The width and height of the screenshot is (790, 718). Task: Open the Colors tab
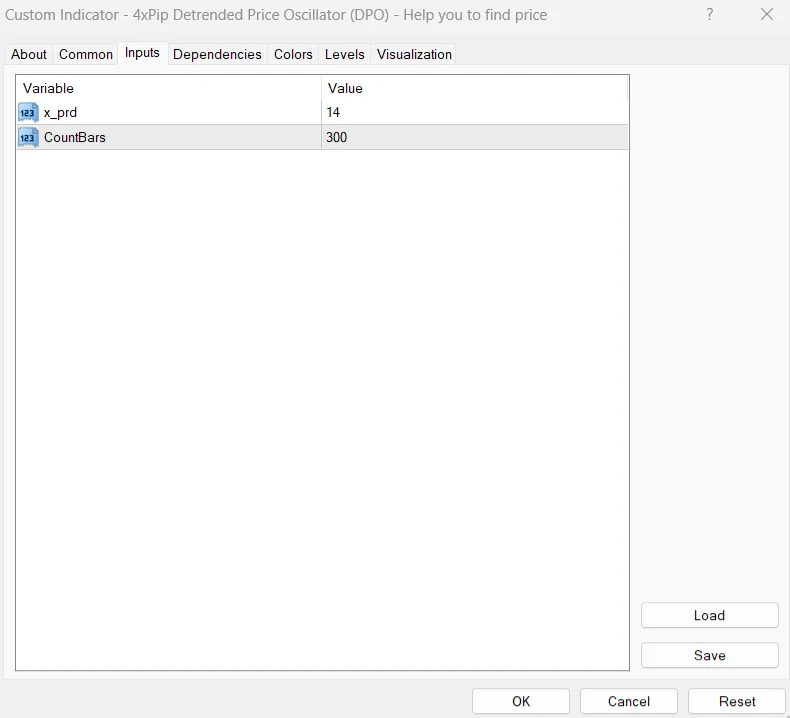293,54
